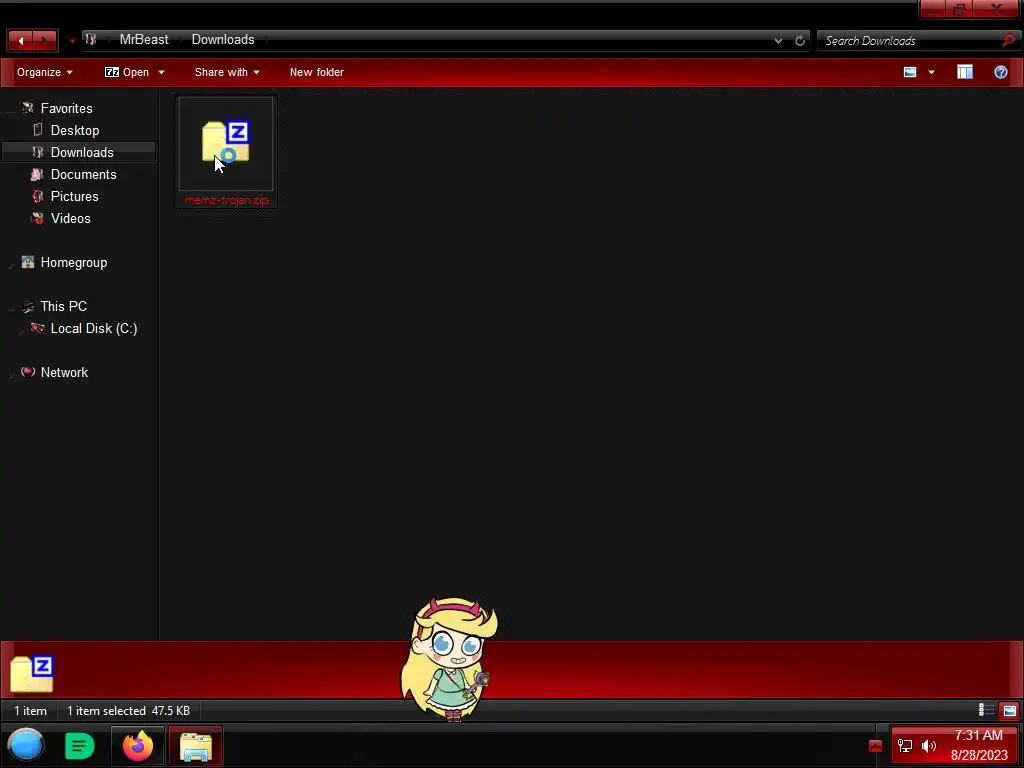Click the Pictures sidebar icon
Screen dimensions: 1024x768
point(38,196)
